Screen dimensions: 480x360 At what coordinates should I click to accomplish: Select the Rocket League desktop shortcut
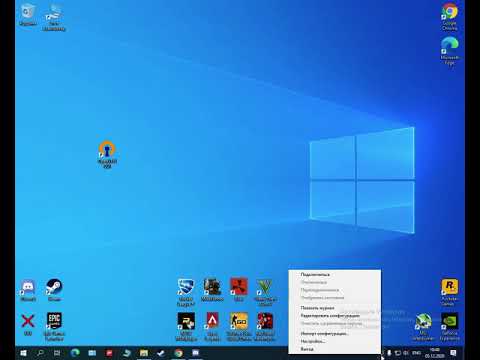[185, 292]
